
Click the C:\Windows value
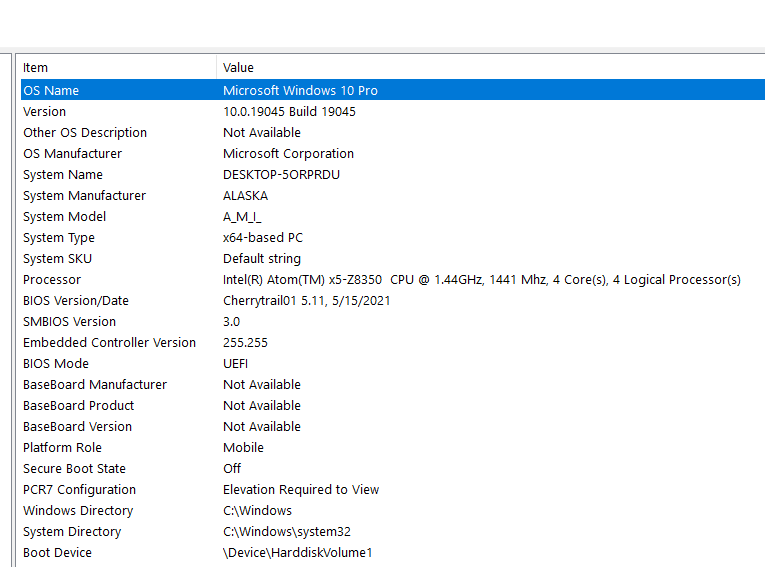(257, 510)
